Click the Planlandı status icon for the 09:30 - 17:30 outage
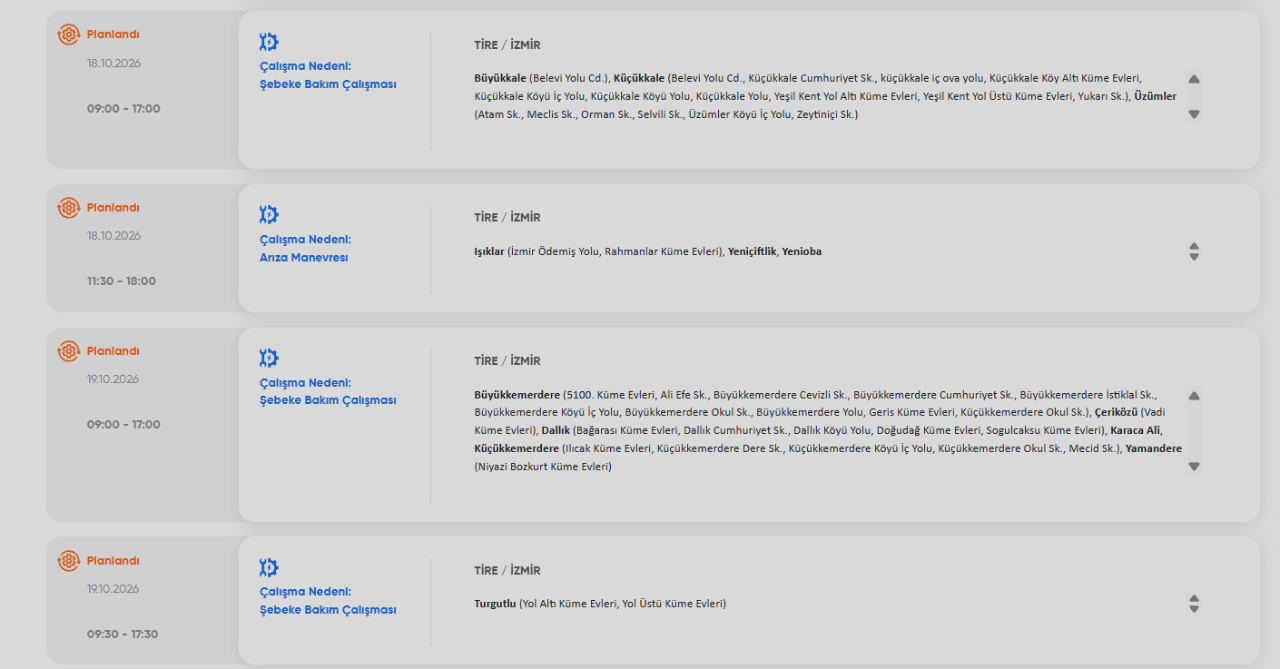The image size is (1280, 669). [x=68, y=561]
